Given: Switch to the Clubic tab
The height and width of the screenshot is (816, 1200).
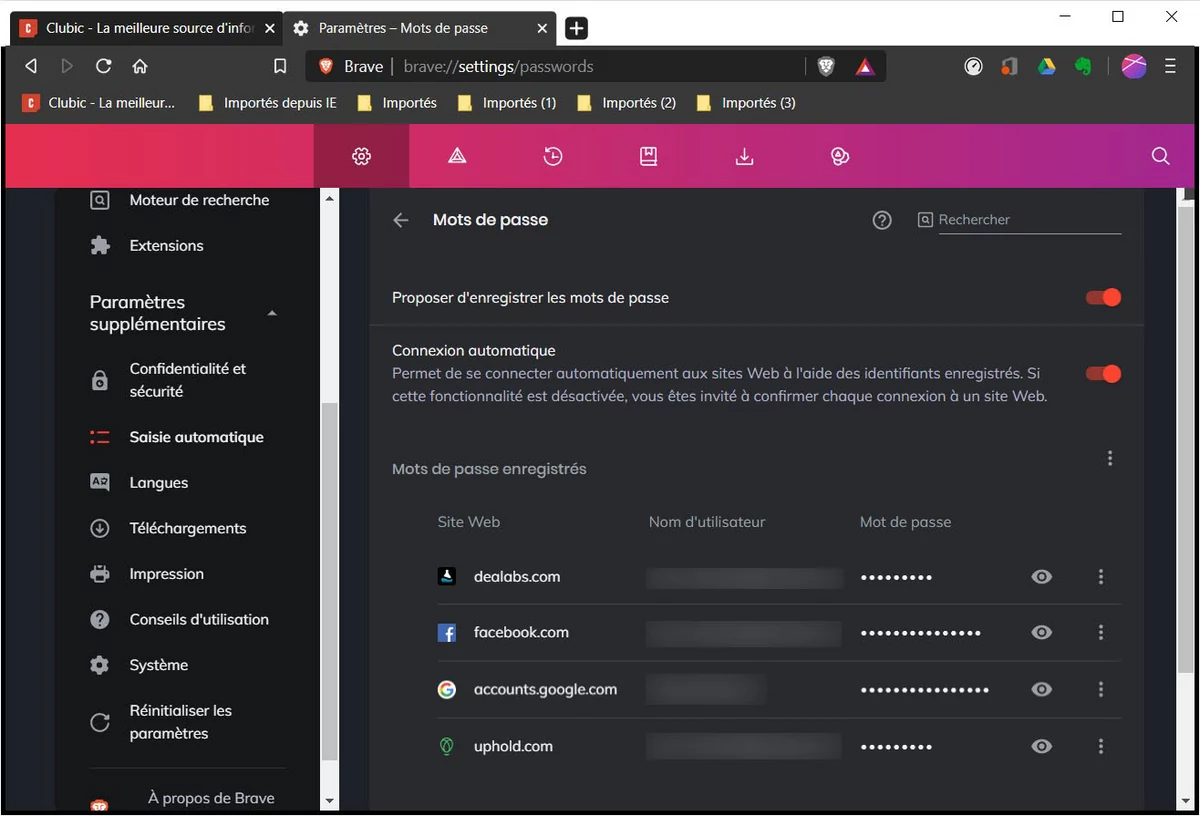Looking at the screenshot, I should point(147,28).
